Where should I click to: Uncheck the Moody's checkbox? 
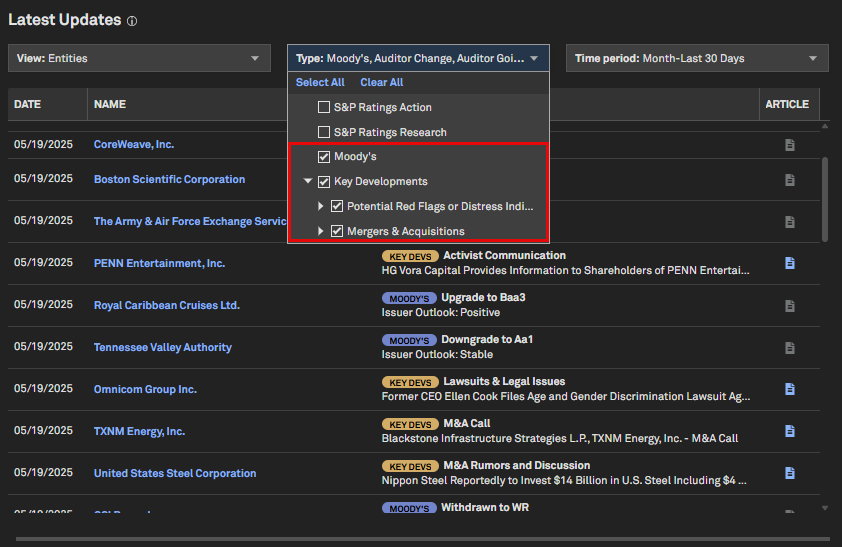[x=324, y=157]
